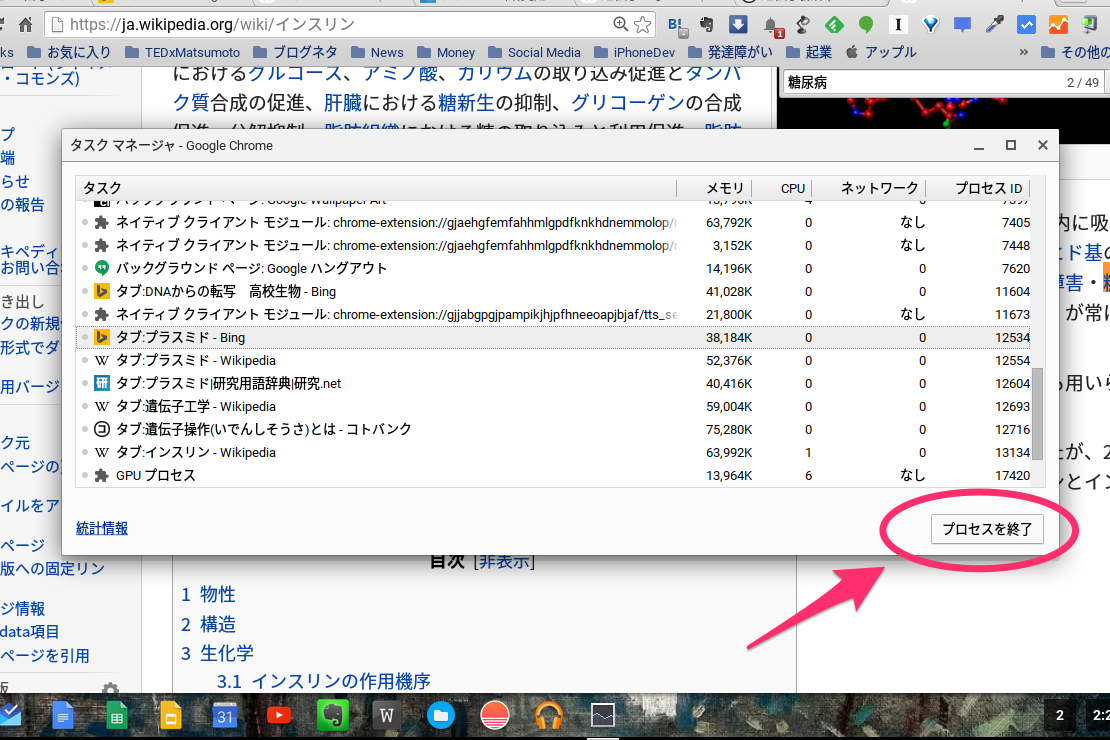The height and width of the screenshot is (740, 1110).
Task: Open the Instapaper 'I' extension icon
Action: point(898,25)
